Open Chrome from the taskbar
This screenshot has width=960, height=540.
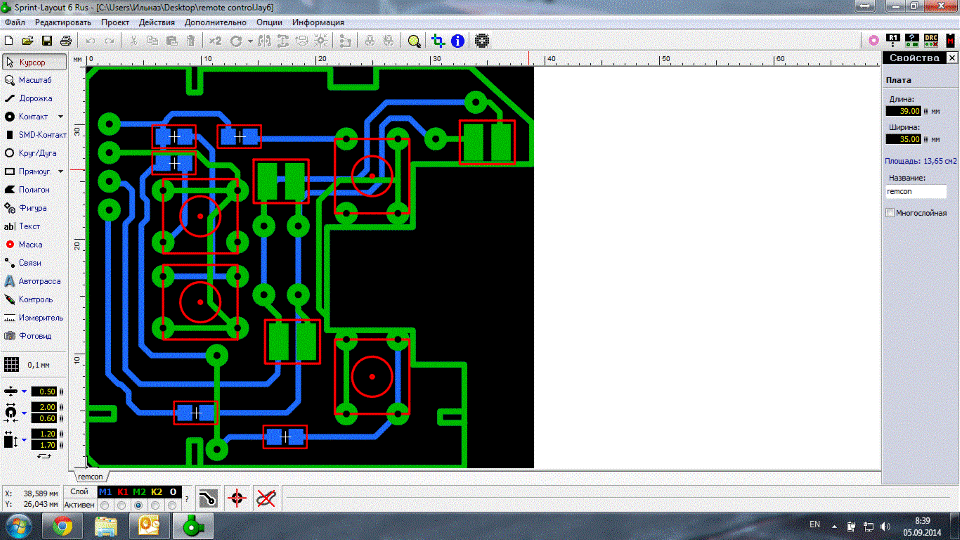click(62, 526)
